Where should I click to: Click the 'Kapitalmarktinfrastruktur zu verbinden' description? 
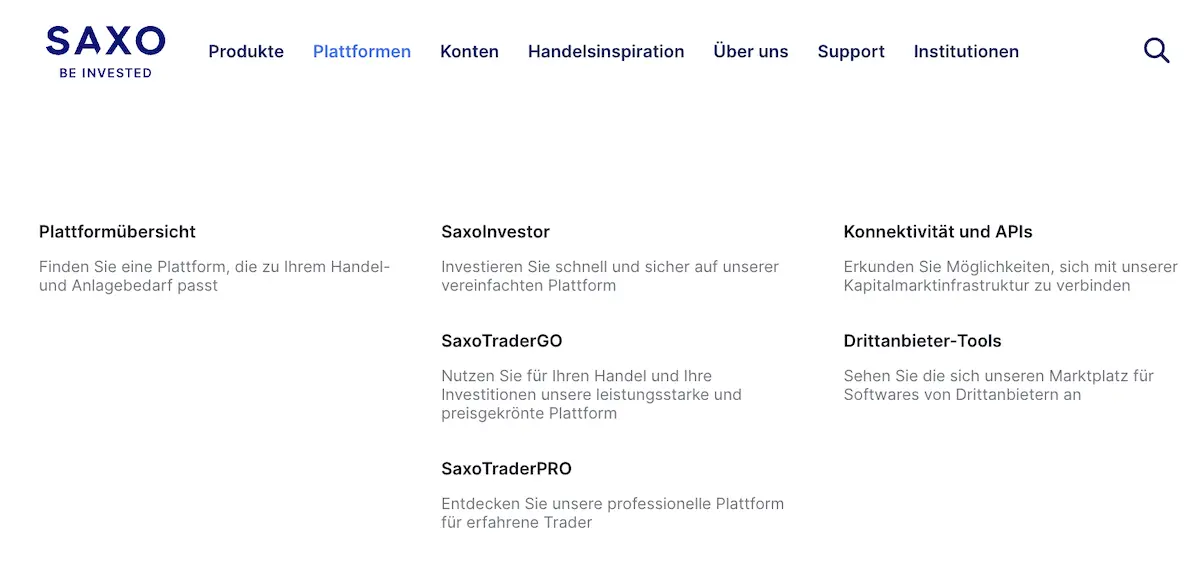coord(987,285)
